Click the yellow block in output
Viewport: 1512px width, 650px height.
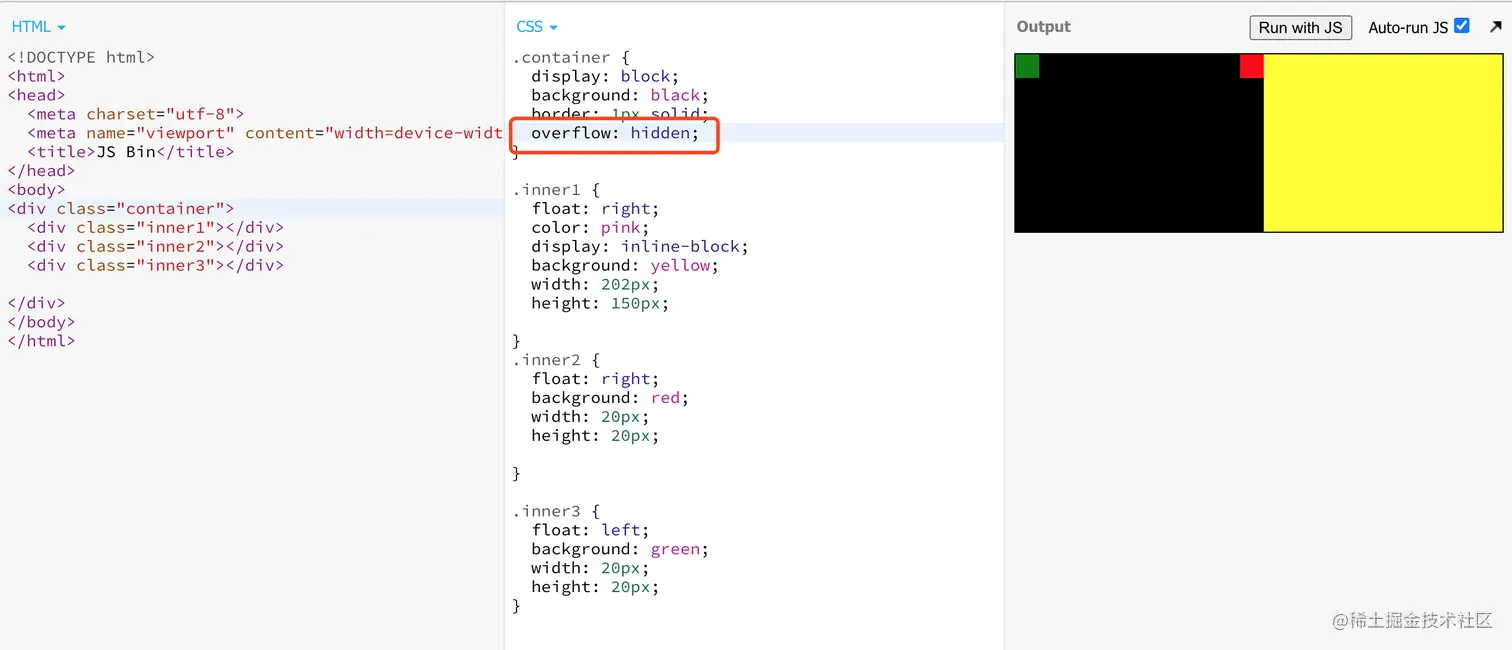point(1383,143)
